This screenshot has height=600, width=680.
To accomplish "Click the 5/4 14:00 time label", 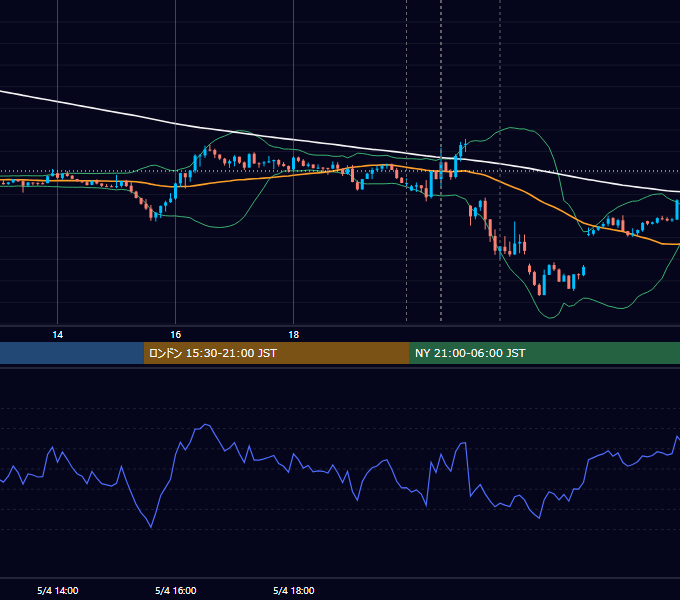I will tap(58, 590).
